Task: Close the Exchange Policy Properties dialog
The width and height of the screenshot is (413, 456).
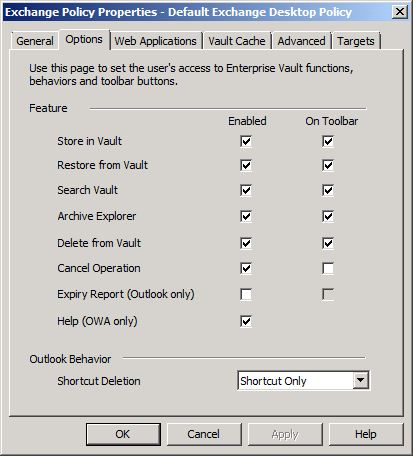Action: click(x=399, y=12)
